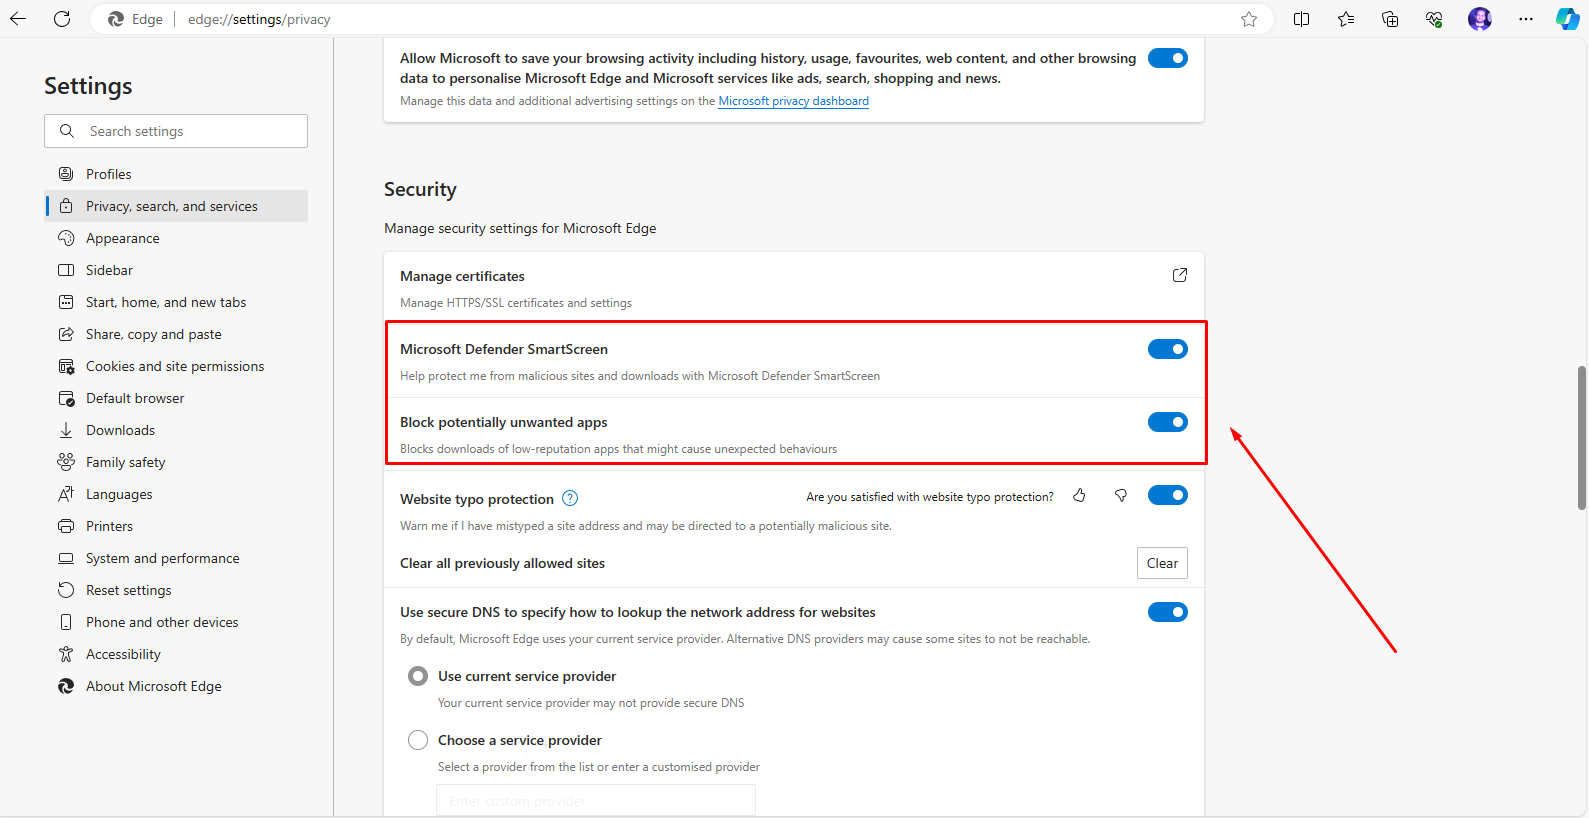The image size is (1589, 818).
Task: Open Manage certificates external link icon
Action: [1180, 275]
